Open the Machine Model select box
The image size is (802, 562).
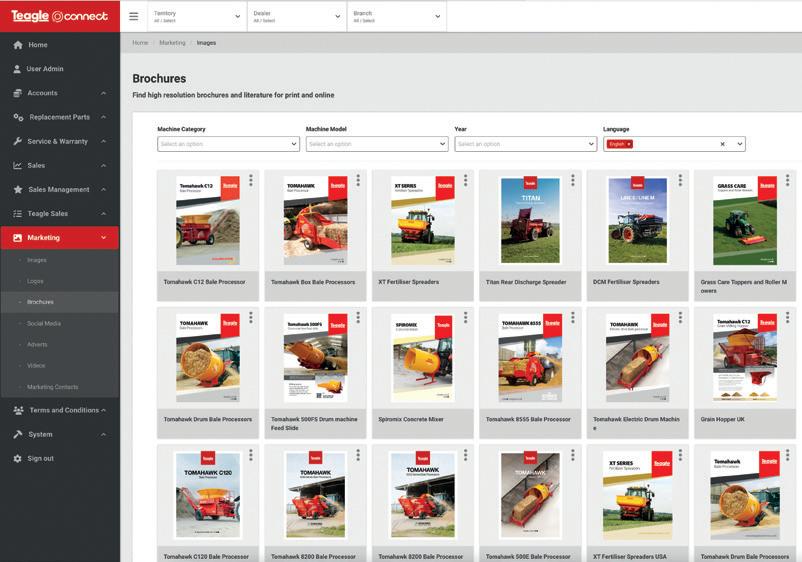tap(377, 144)
